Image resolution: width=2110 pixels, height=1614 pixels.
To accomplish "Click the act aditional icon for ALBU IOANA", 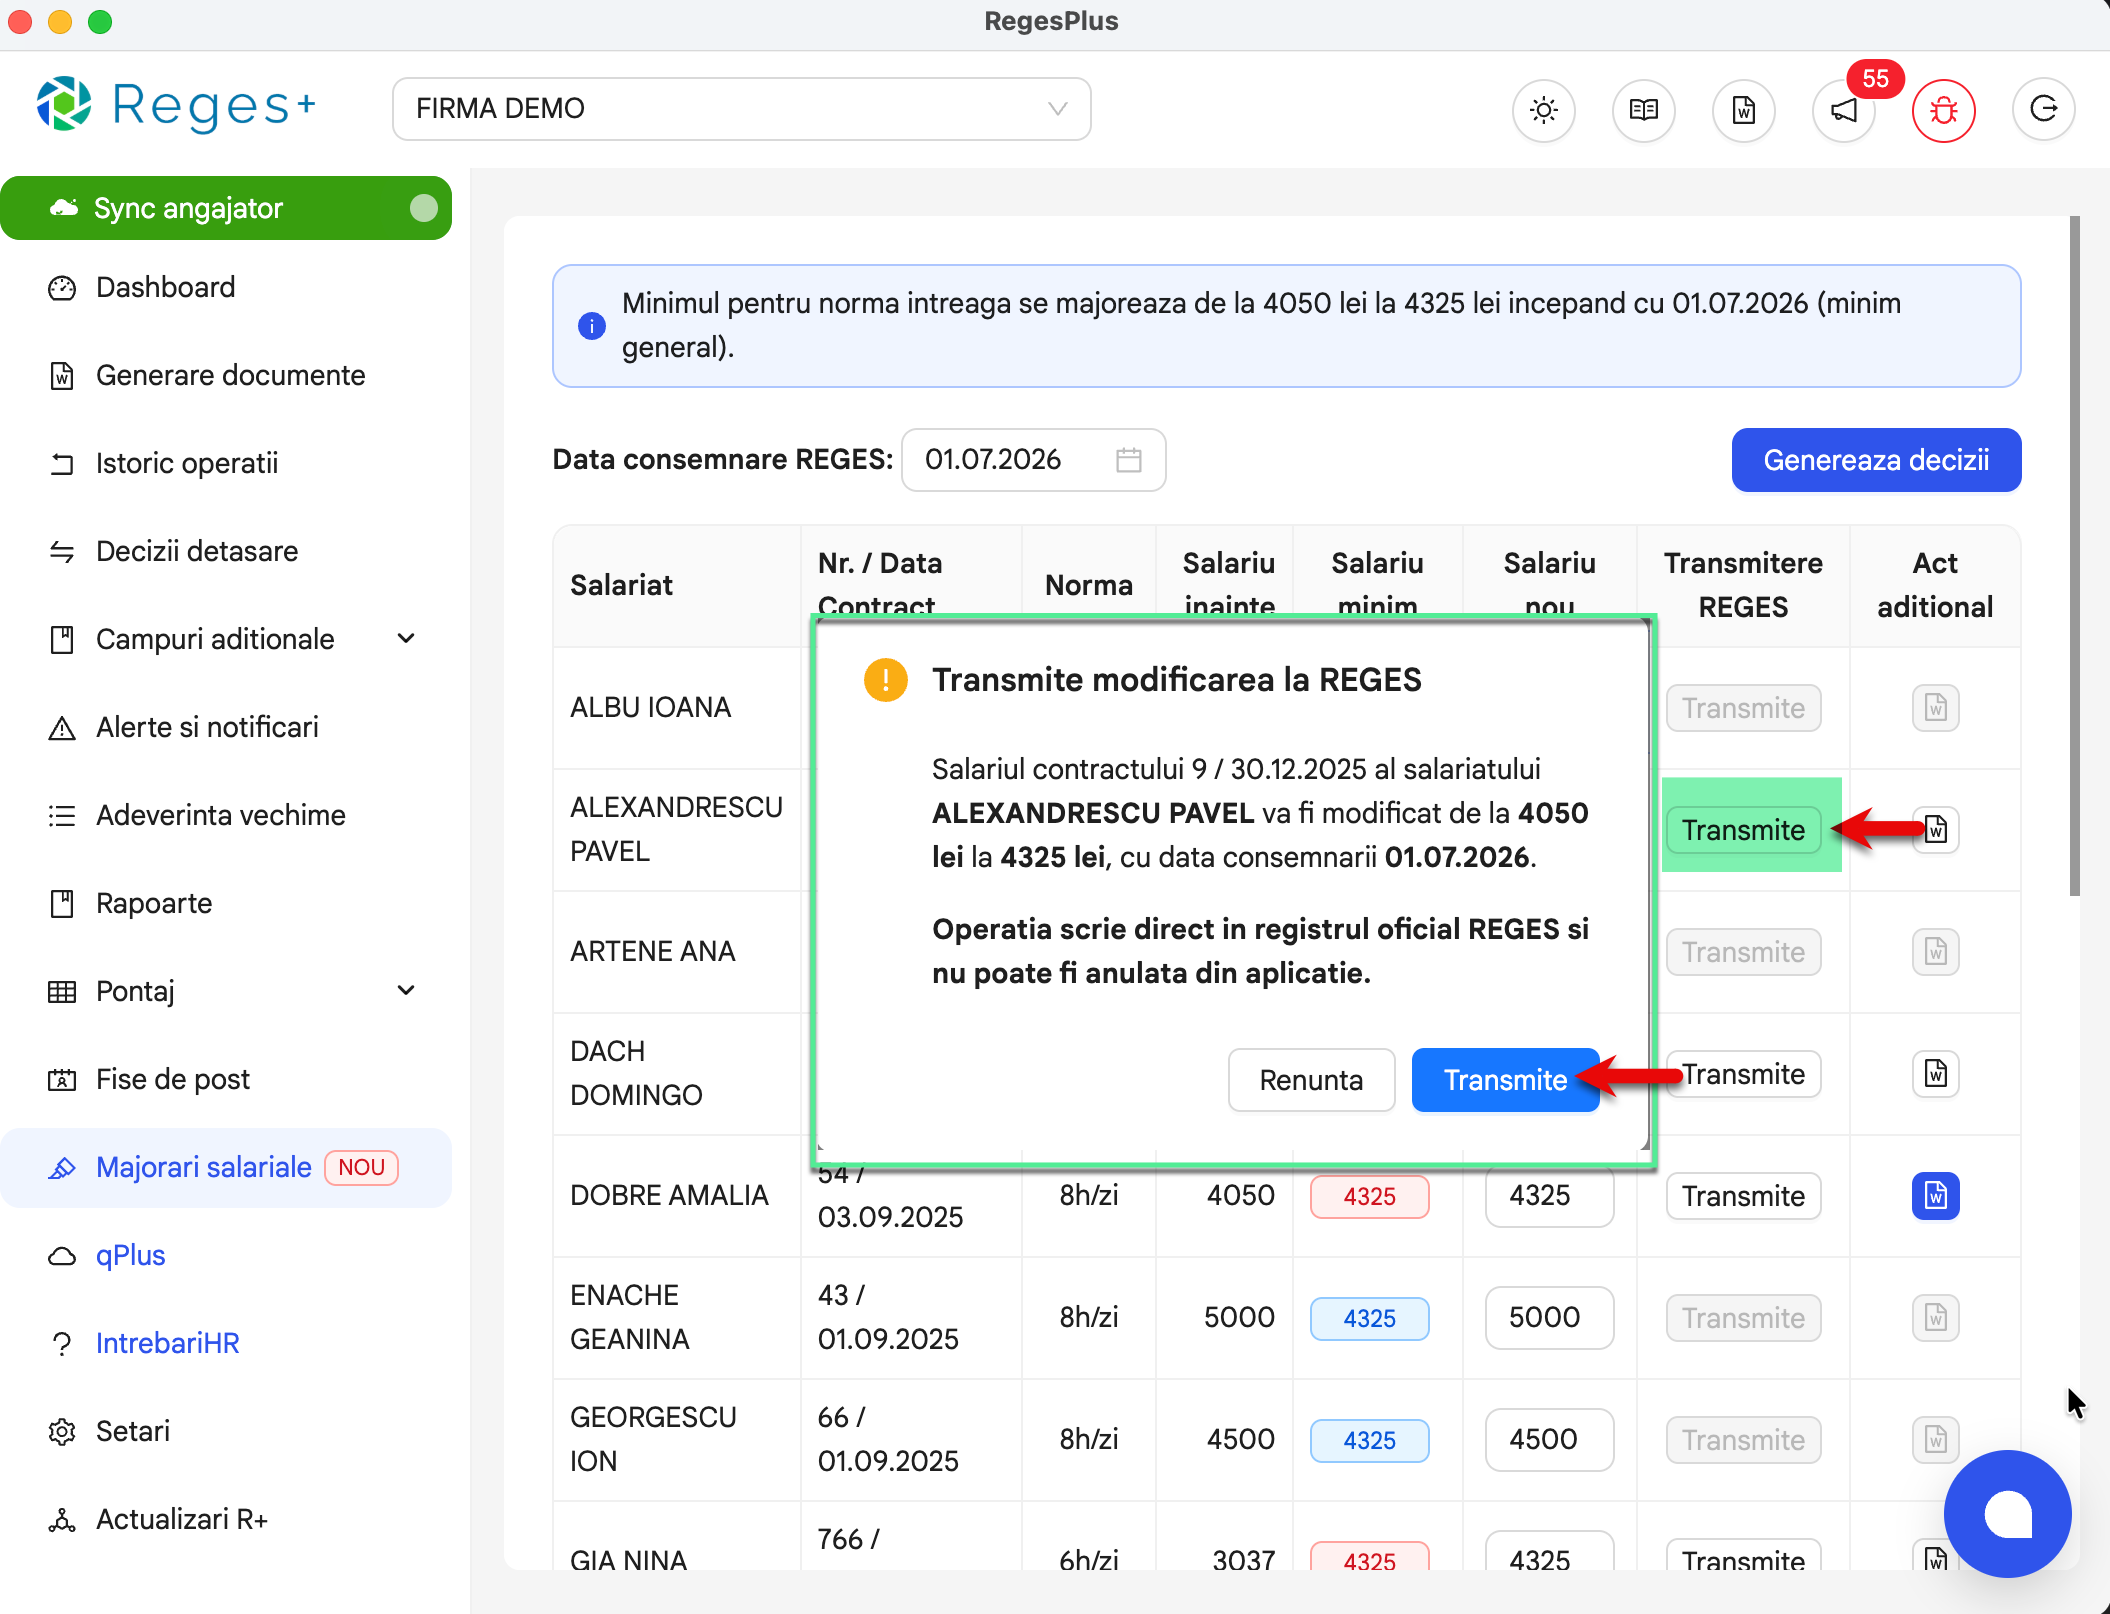I will pos(1936,708).
